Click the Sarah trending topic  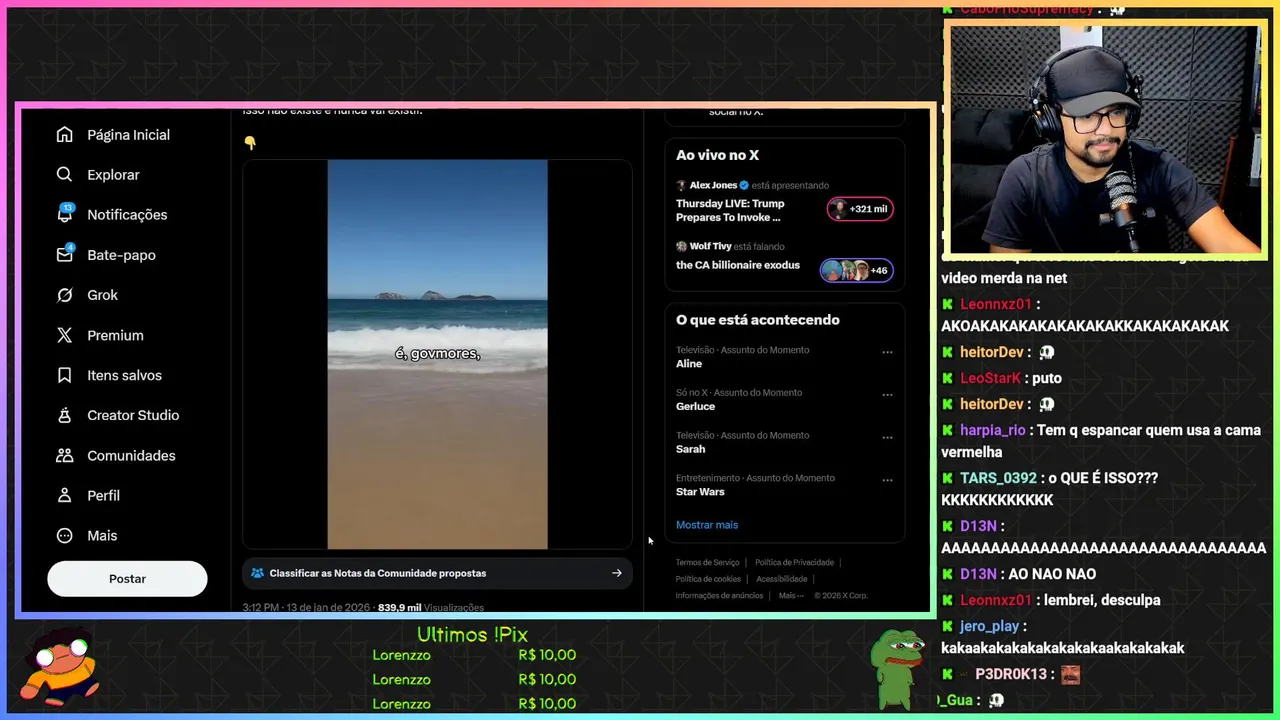690,449
